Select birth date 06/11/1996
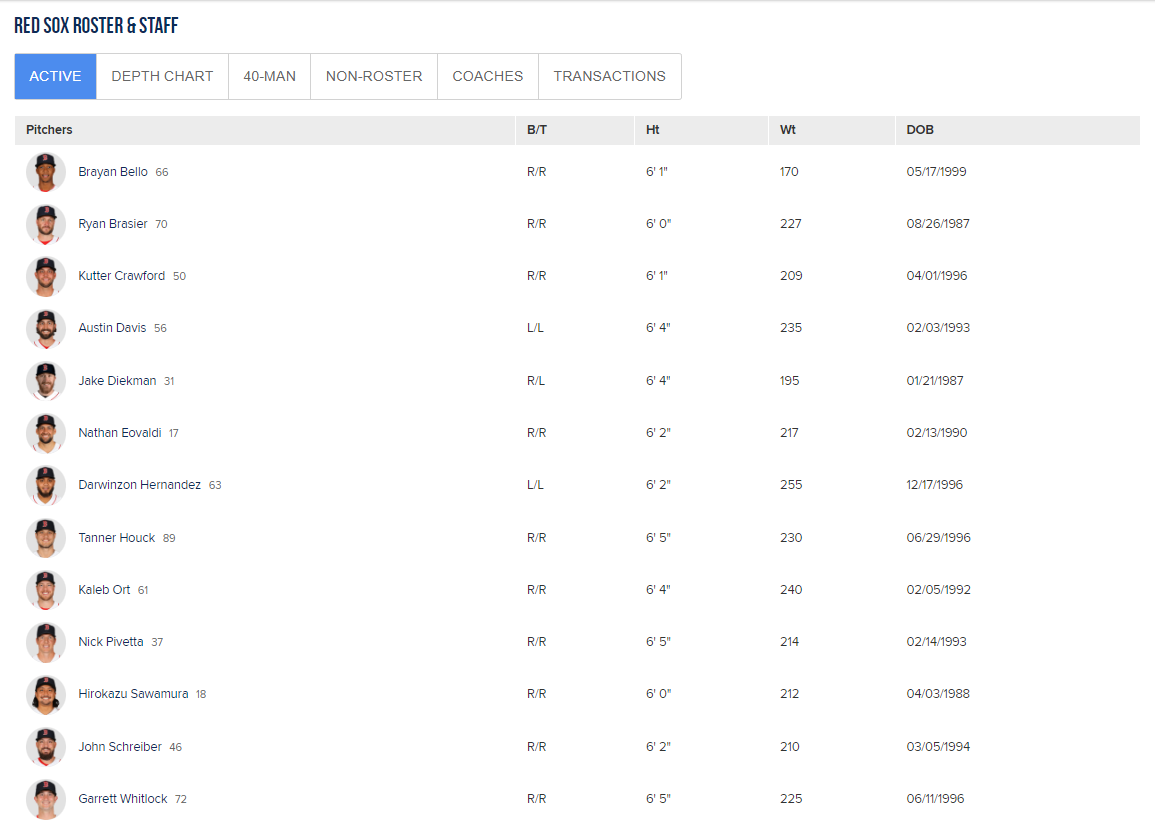 pyautogui.click(x=935, y=799)
